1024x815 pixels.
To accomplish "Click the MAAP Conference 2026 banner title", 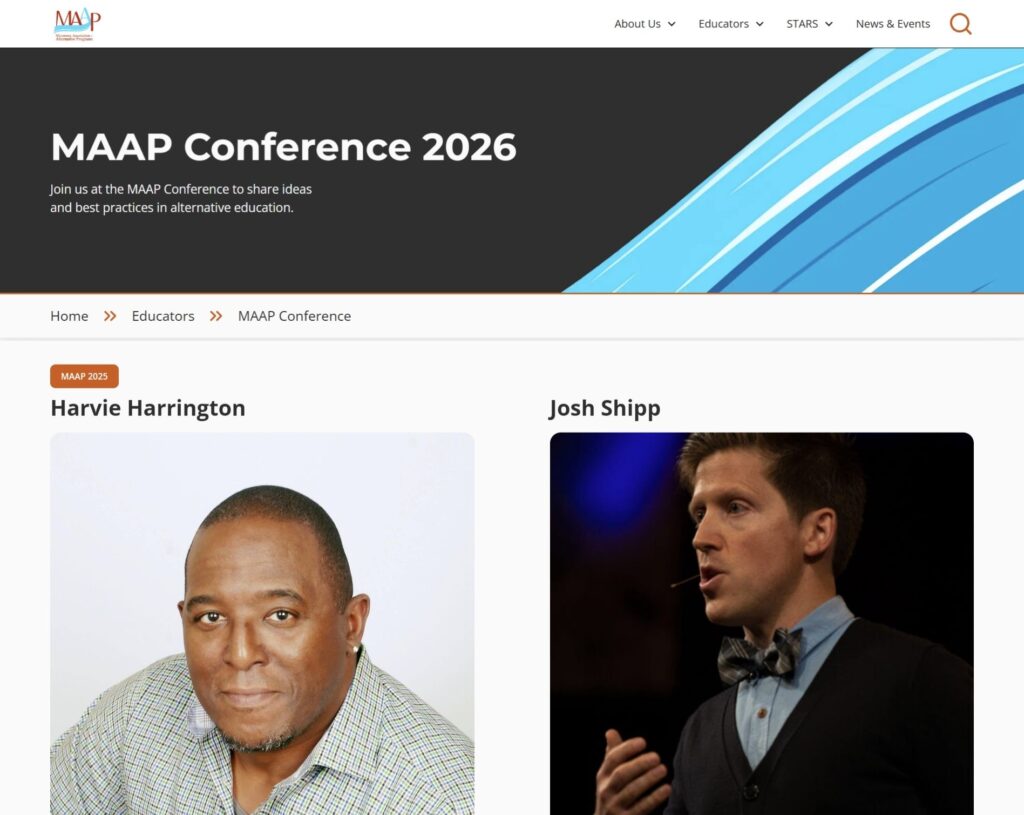I will [283, 147].
